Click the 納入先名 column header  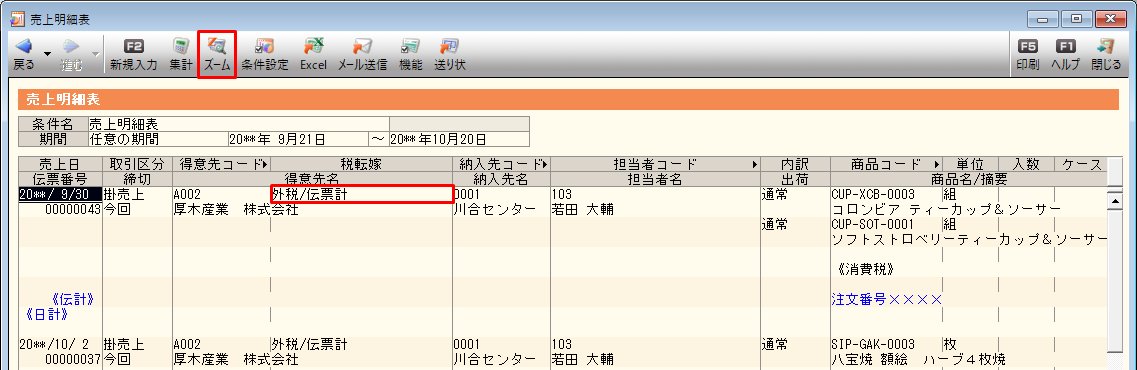tap(501, 178)
